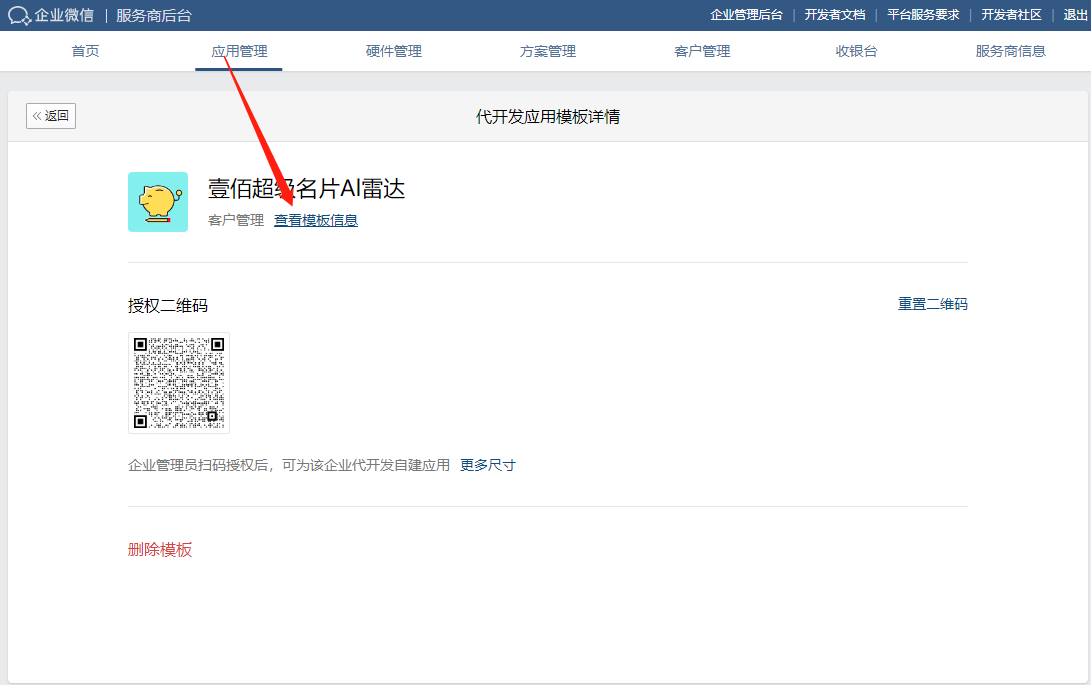Click the 代开发应用模板详情 page title
1091x685 pixels.
[548, 117]
